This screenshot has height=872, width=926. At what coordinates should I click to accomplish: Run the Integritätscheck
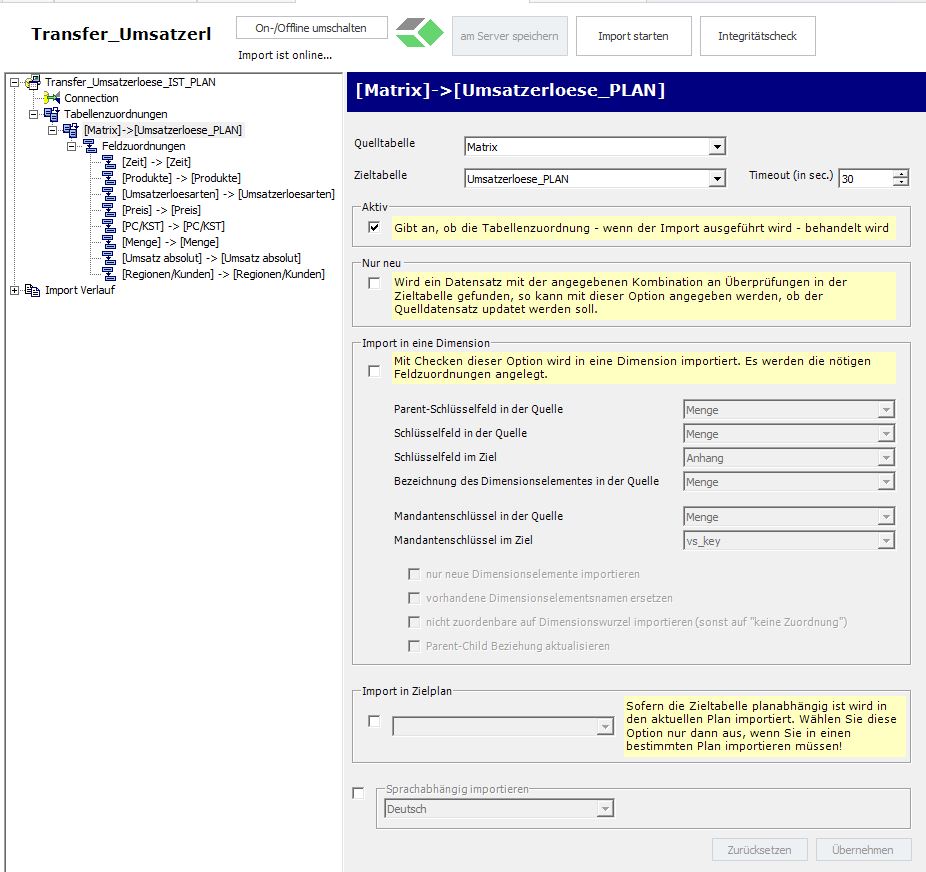758,36
